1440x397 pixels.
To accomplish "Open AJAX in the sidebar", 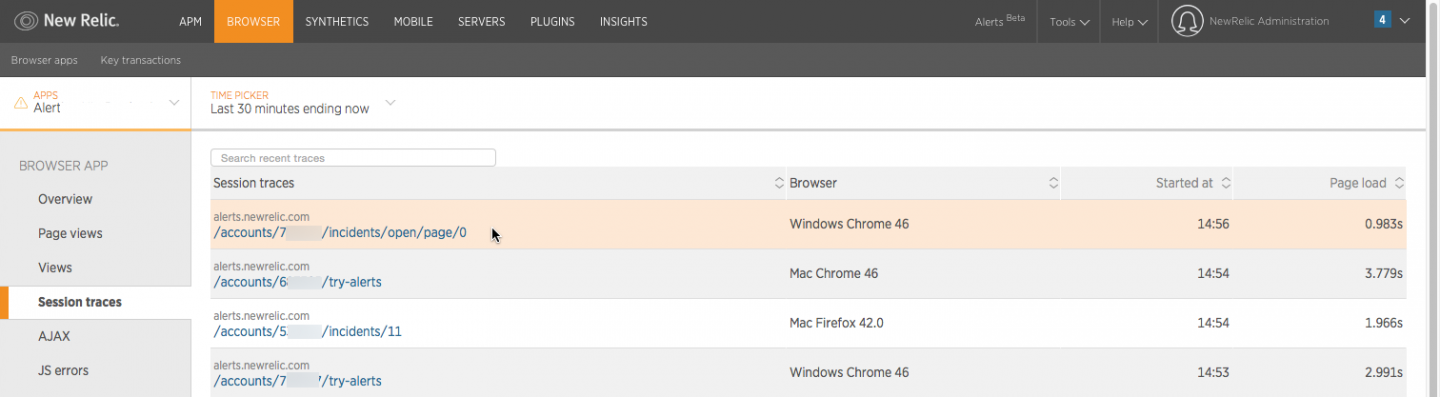I will click(x=54, y=336).
